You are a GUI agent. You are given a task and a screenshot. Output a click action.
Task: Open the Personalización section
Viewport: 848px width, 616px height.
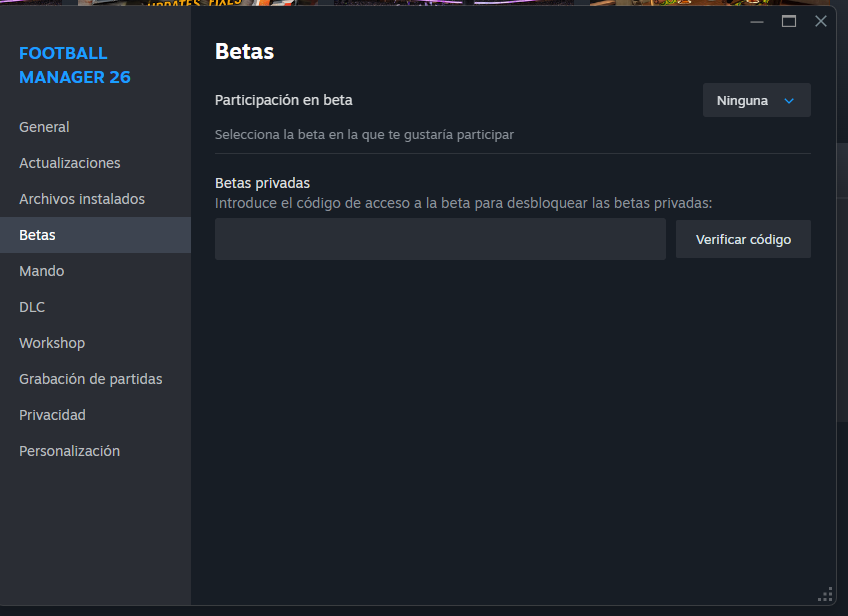(70, 451)
